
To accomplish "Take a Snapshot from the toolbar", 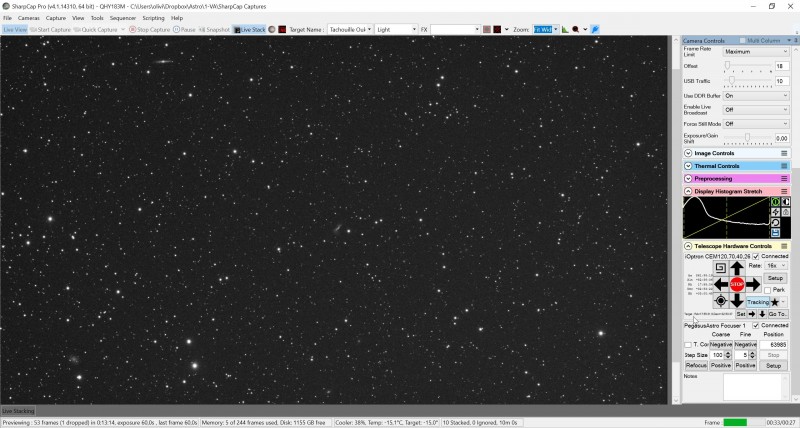I will coord(214,30).
